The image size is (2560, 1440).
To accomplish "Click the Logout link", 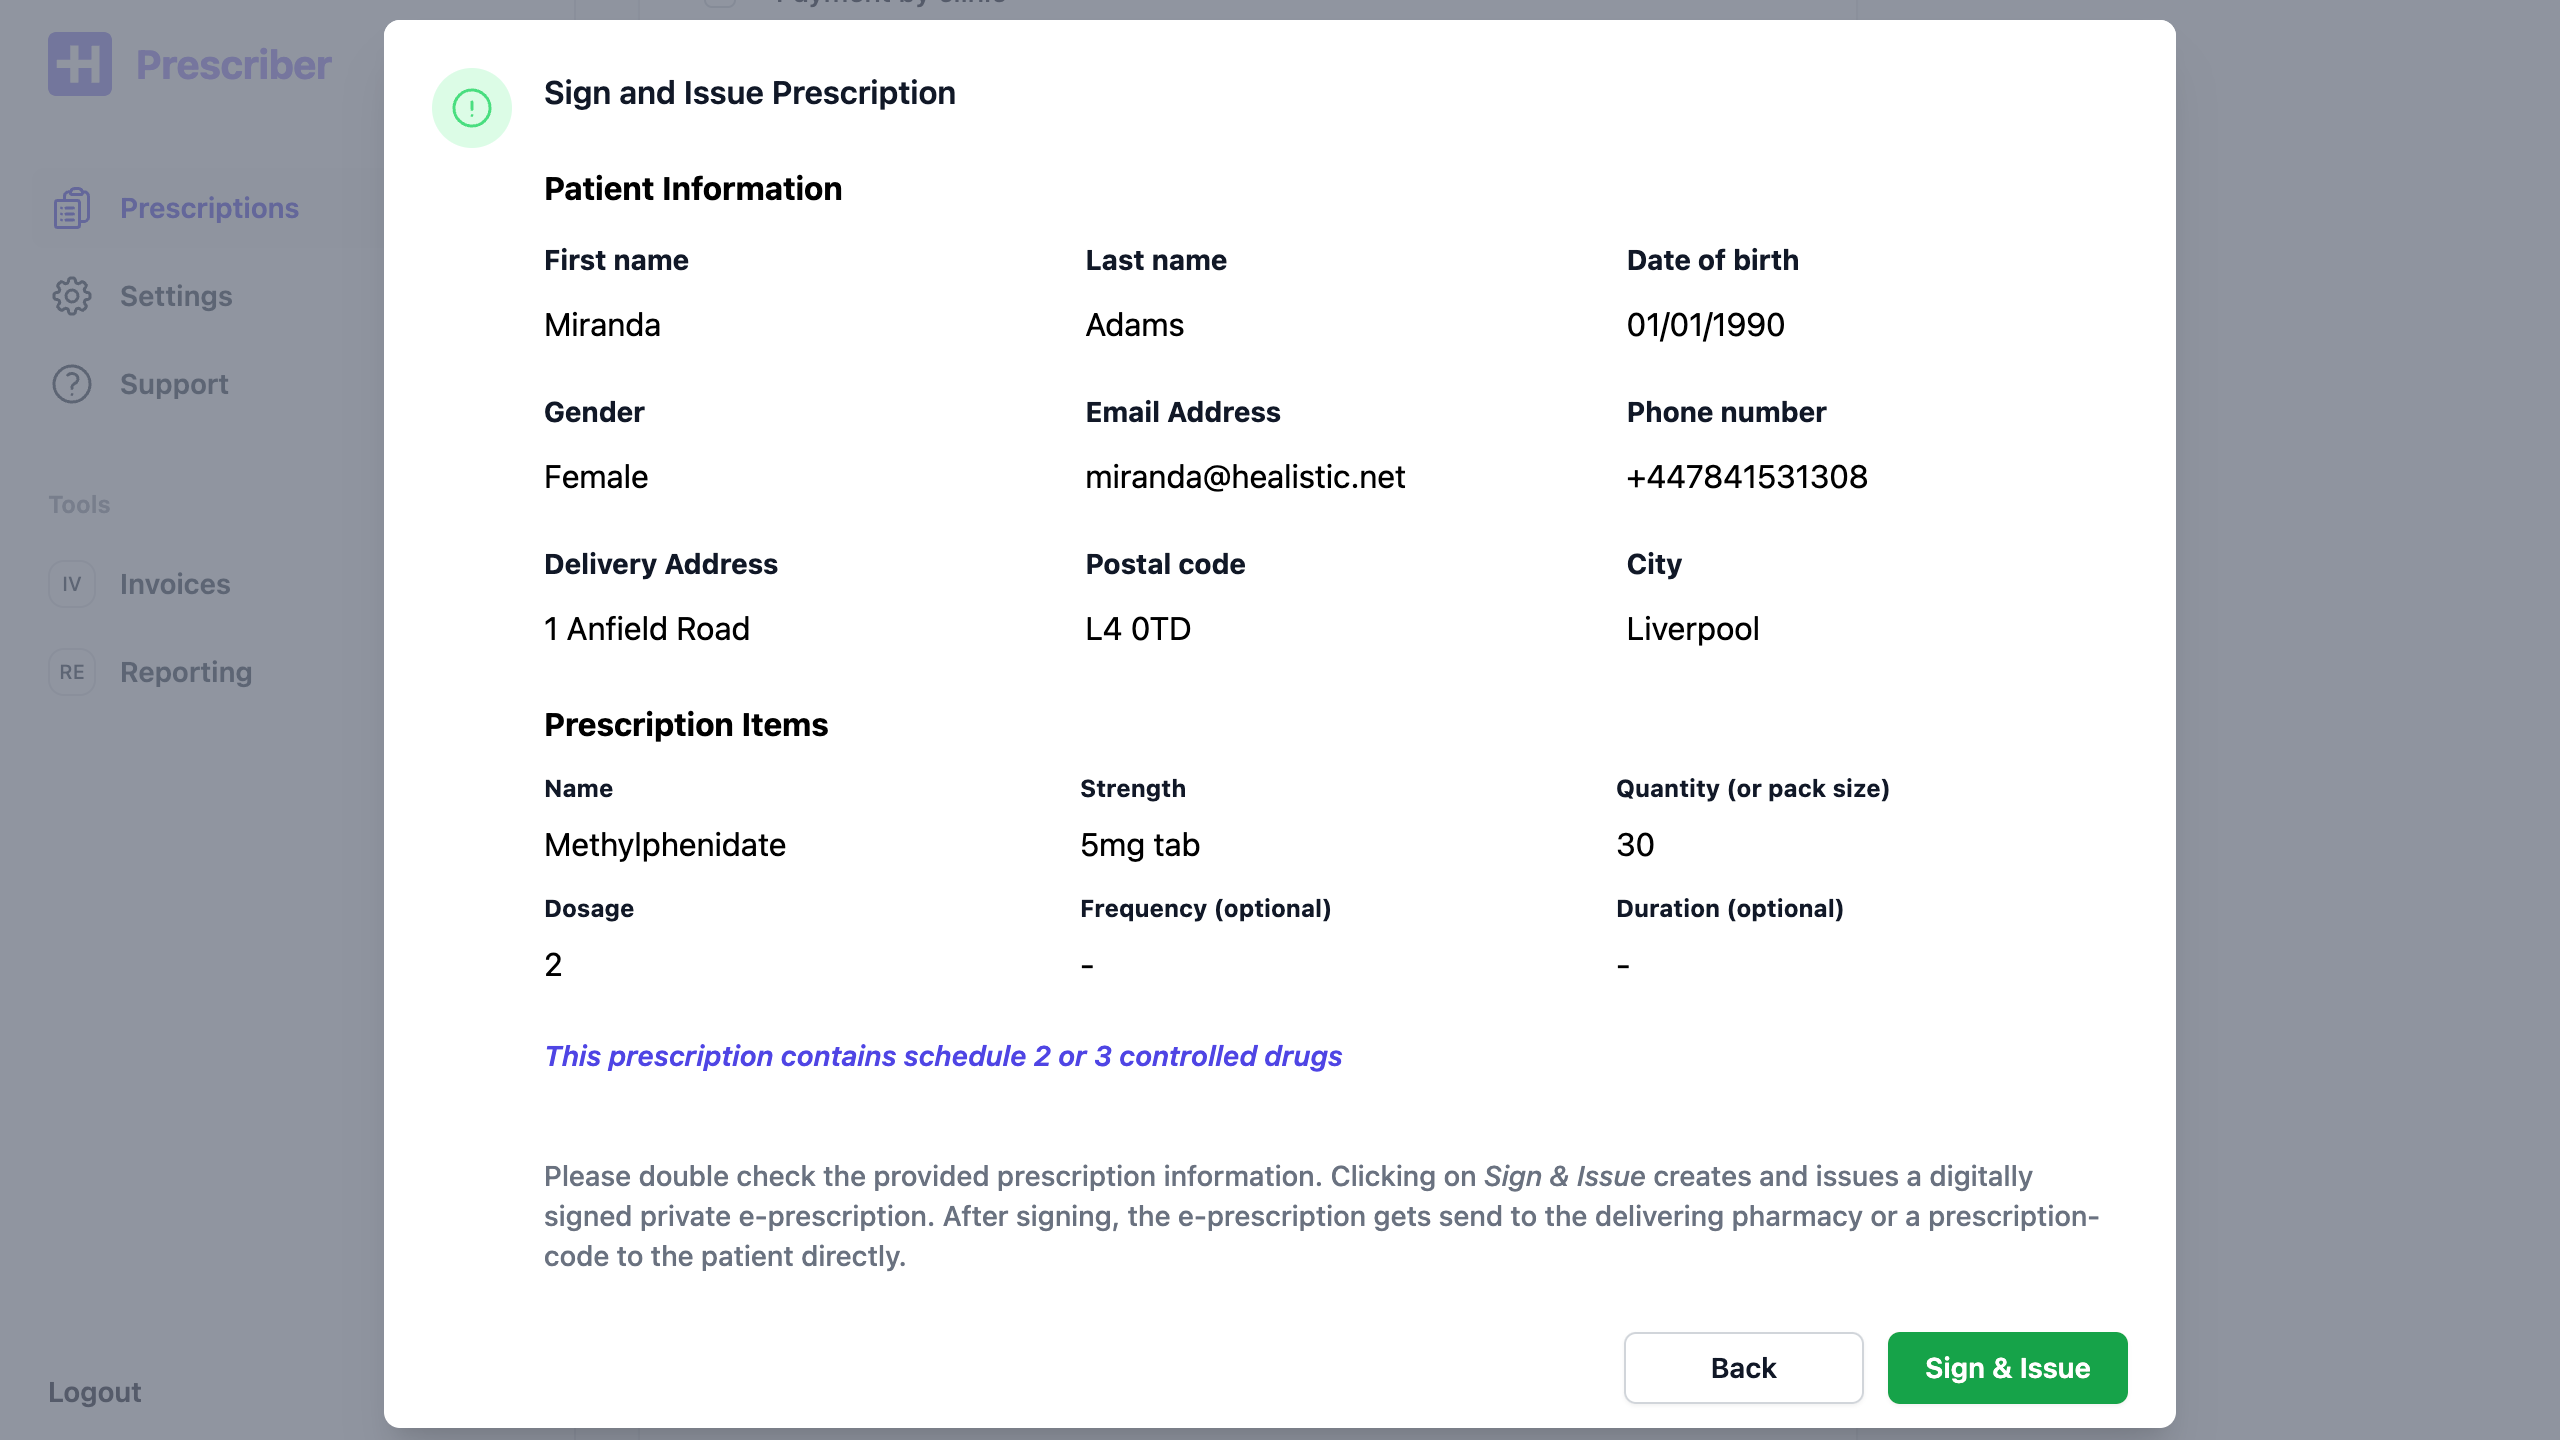I will coord(95,1392).
